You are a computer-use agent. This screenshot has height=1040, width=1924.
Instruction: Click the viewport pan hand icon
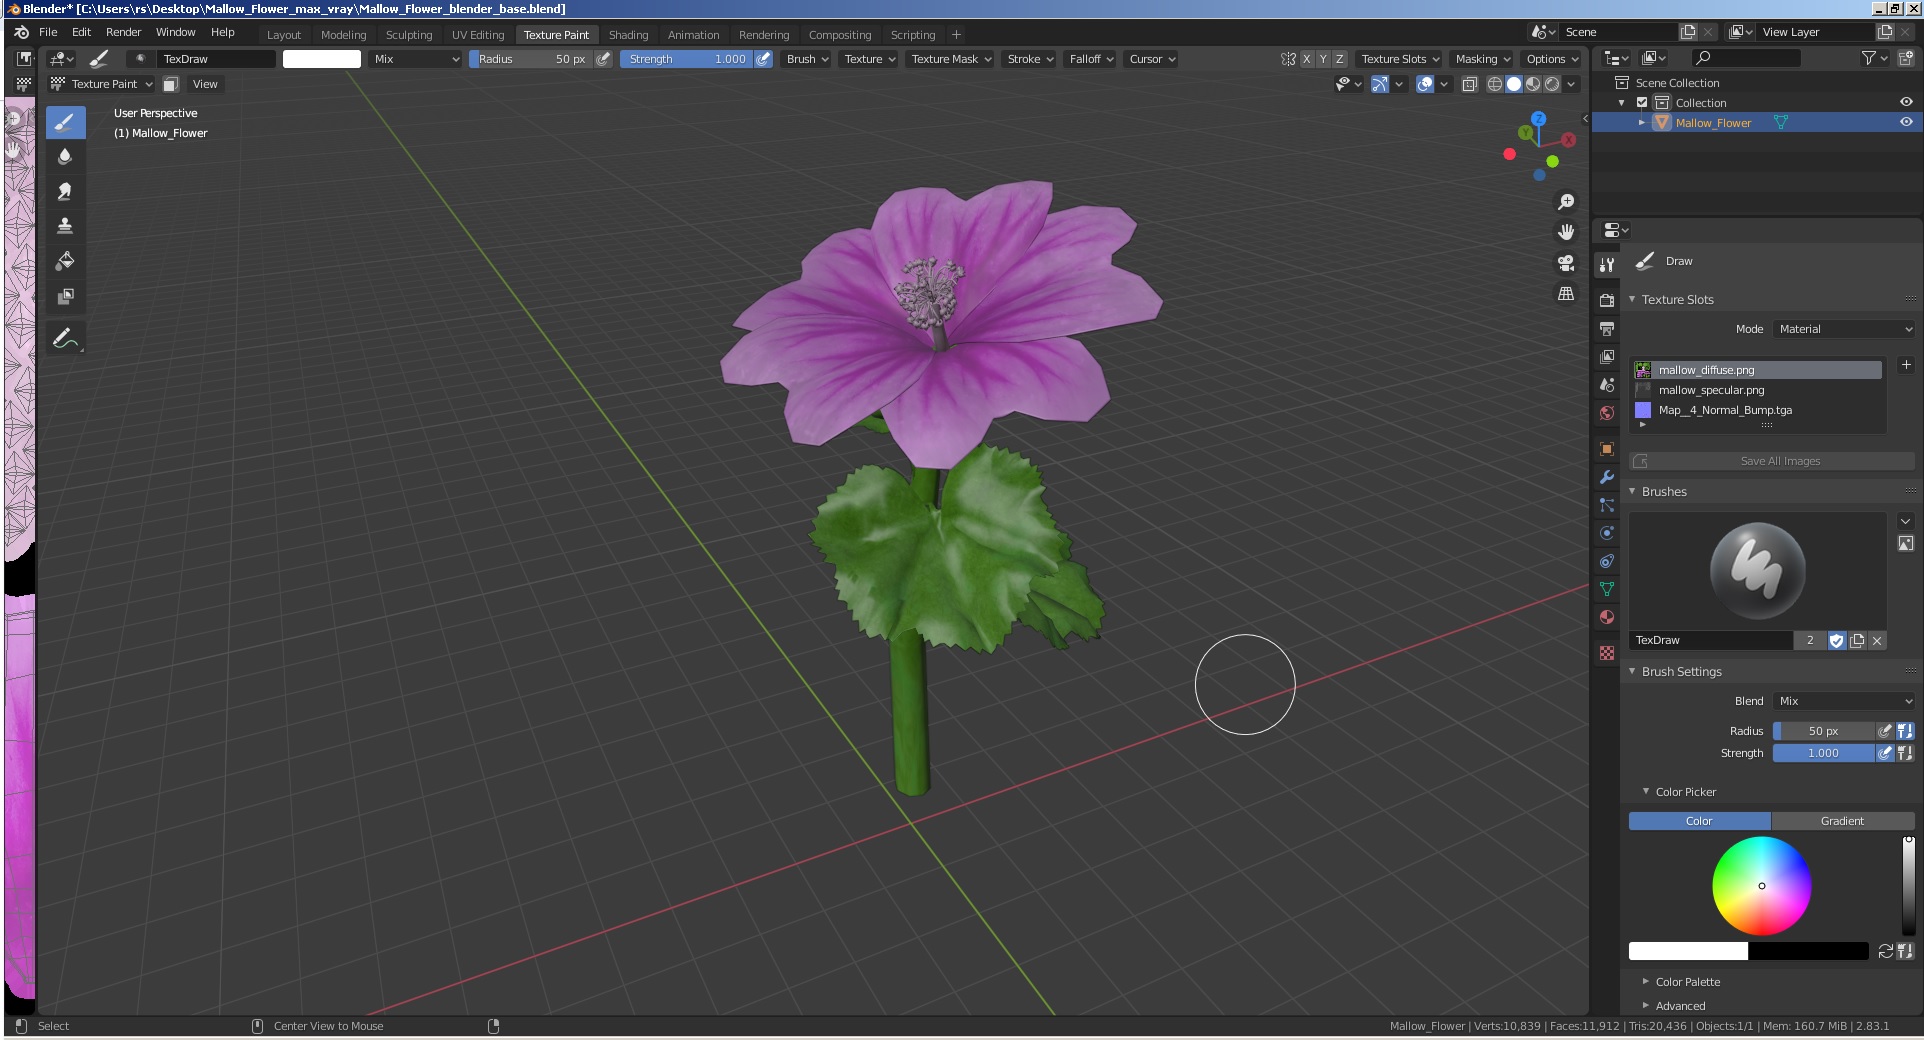coord(1566,232)
